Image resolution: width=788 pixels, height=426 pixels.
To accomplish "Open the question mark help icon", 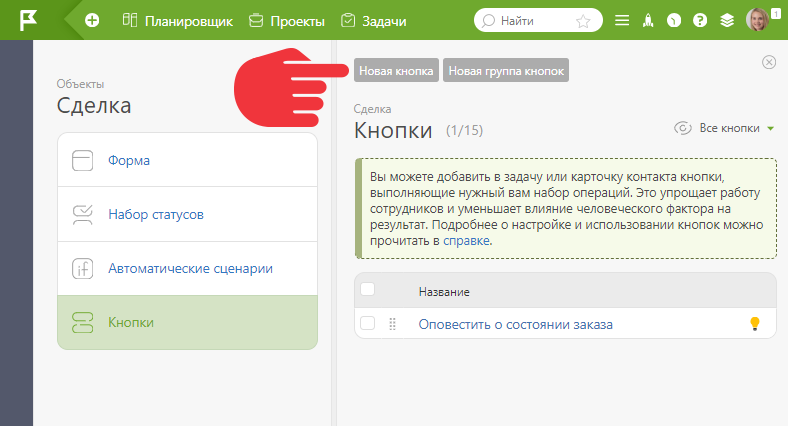I will pyautogui.click(x=700, y=21).
